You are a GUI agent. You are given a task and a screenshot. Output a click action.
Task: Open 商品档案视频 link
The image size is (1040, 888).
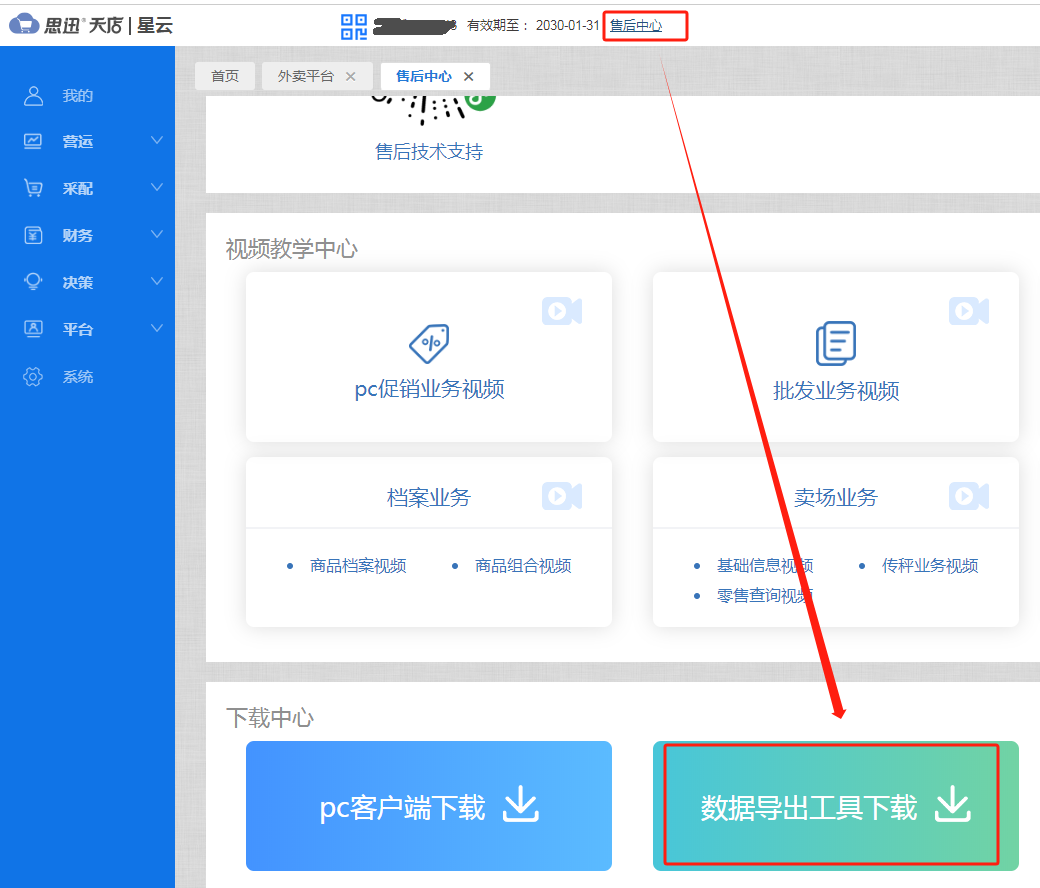point(358,566)
